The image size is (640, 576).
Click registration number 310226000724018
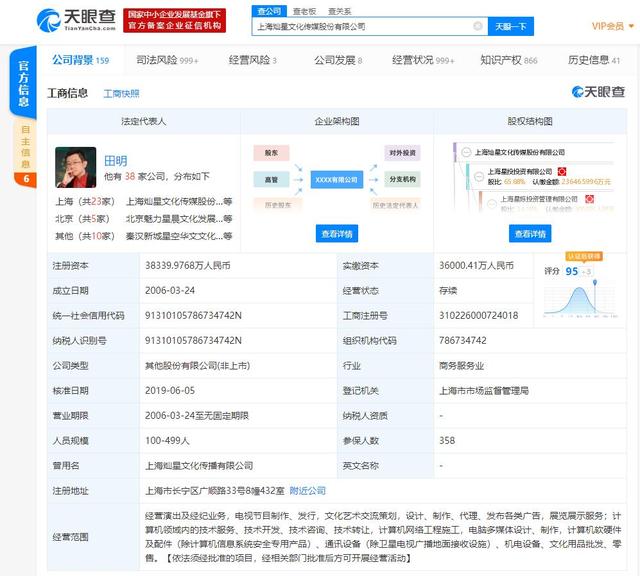(x=478, y=316)
